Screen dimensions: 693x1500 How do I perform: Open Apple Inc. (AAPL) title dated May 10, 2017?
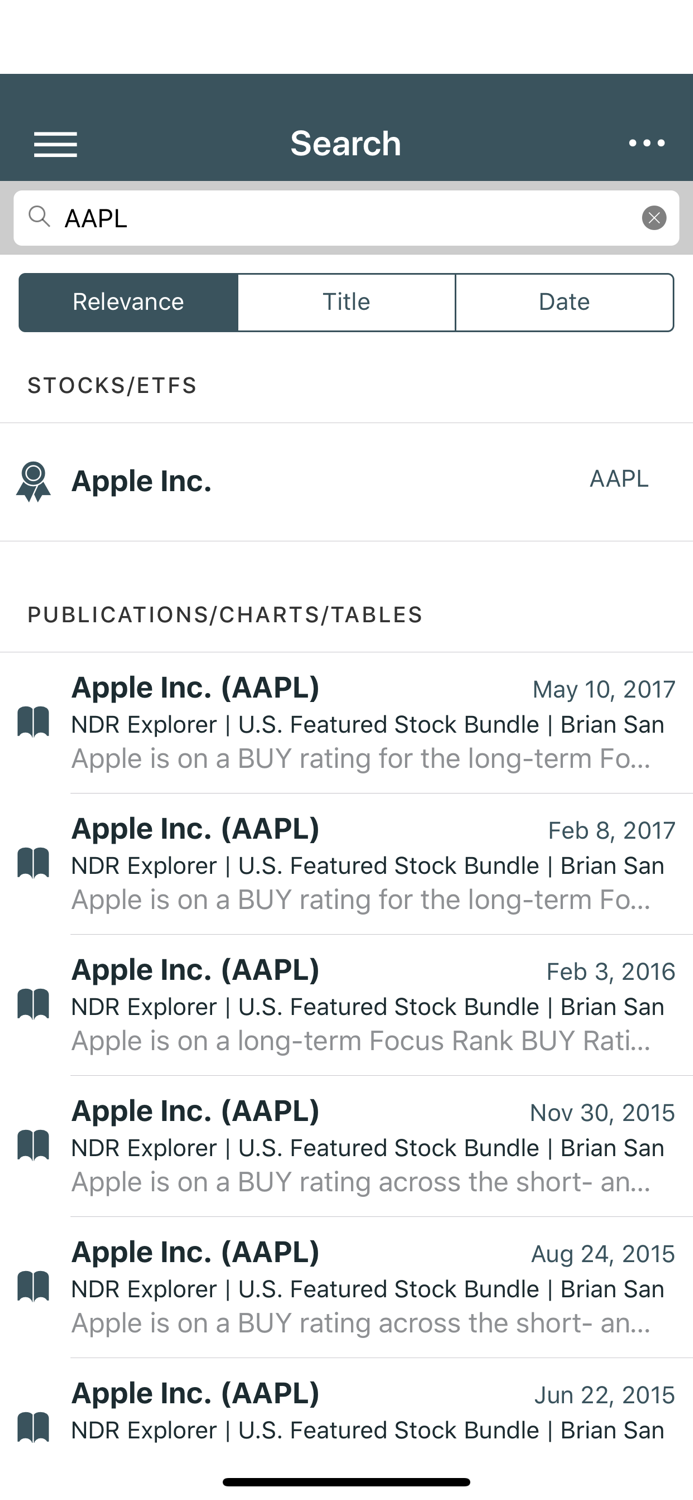(195, 688)
